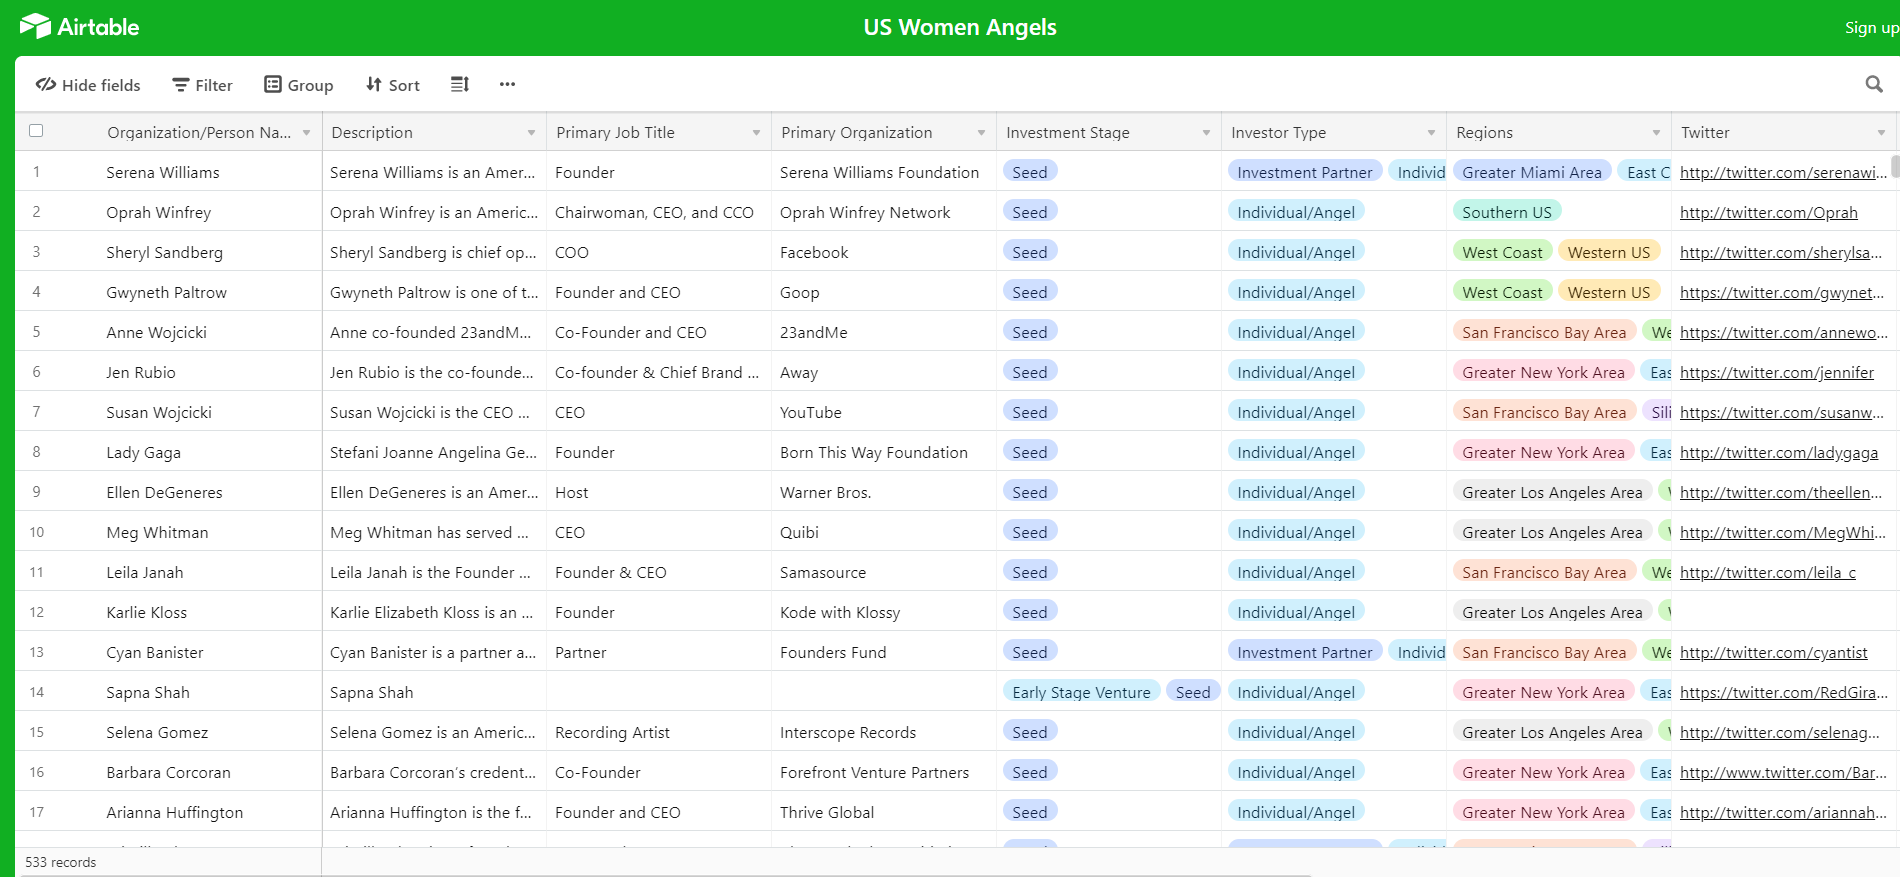Select the Recording Artist job title cell
Viewport: 1900px width, 877px height.
point(659,732)
